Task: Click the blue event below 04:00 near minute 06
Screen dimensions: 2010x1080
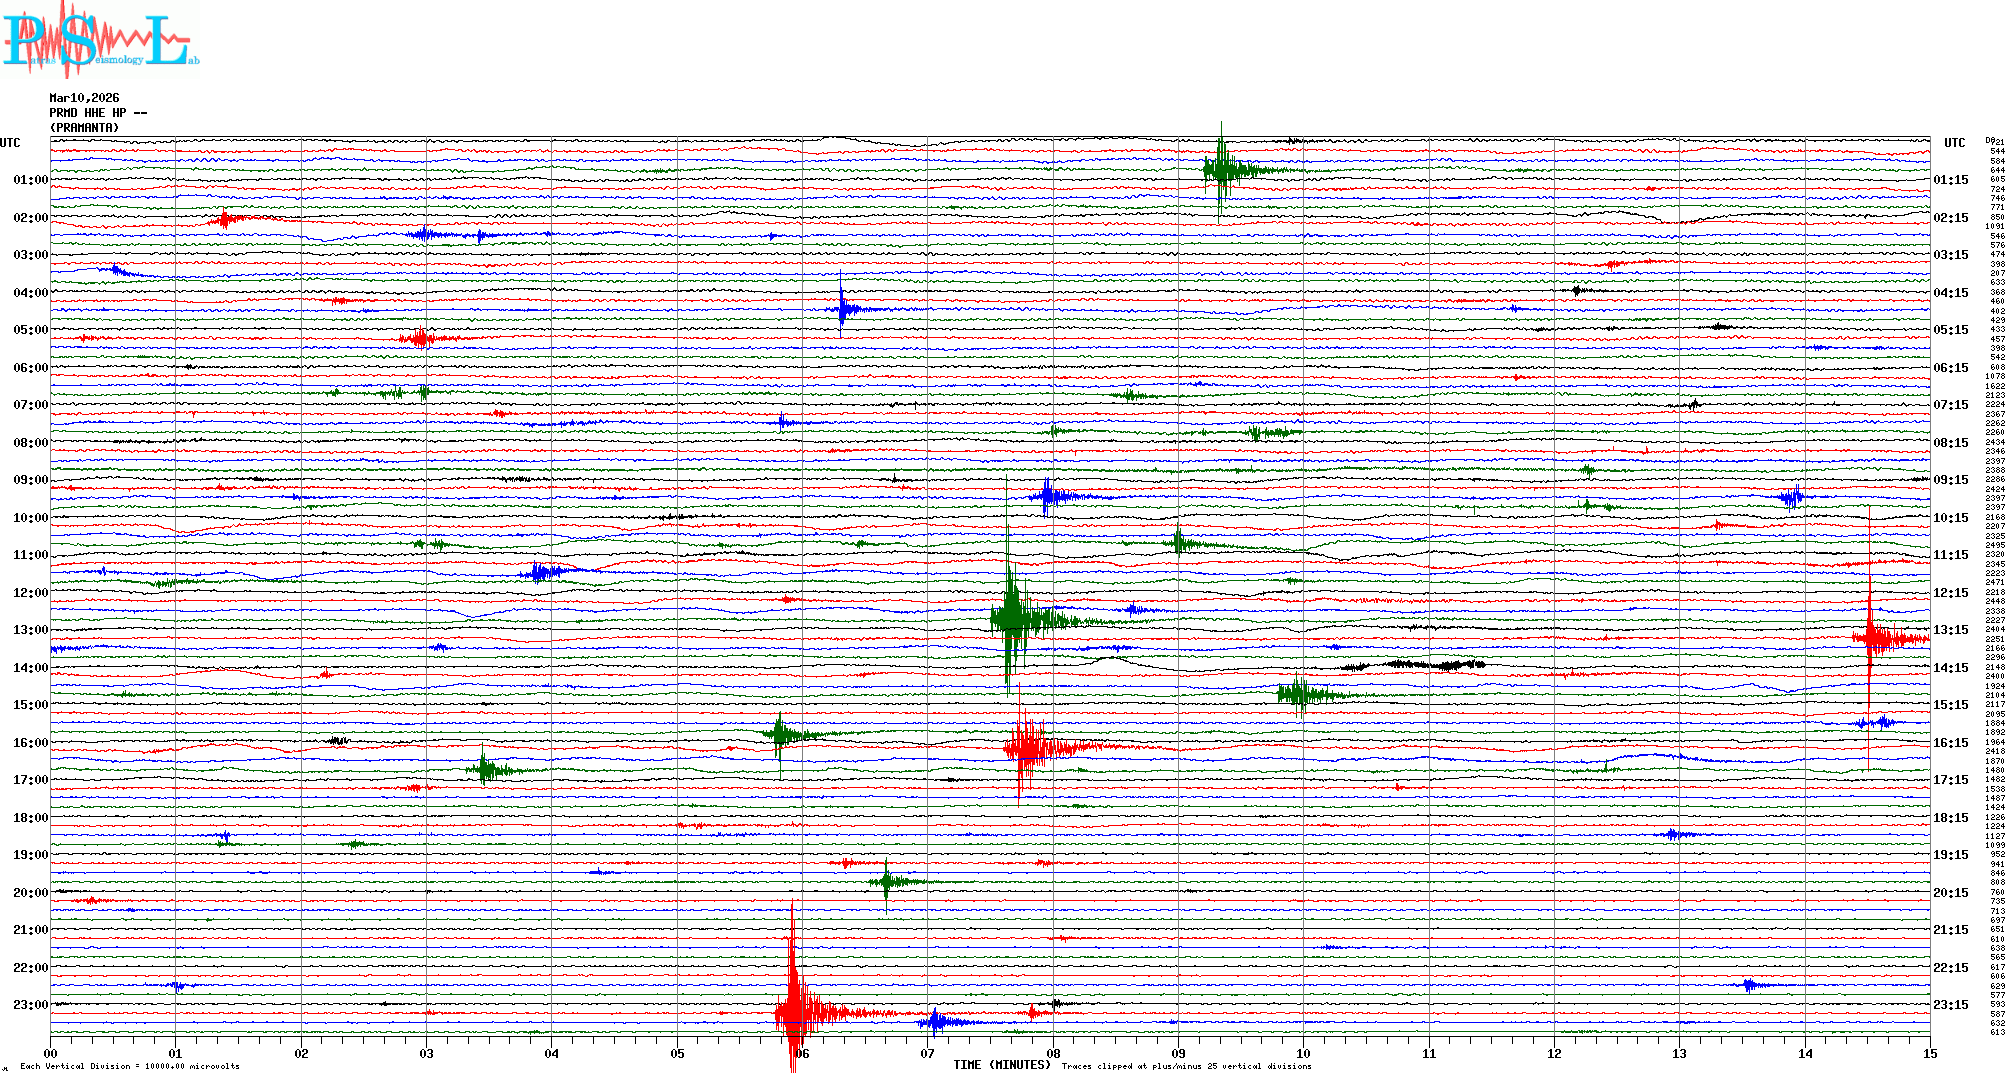Action: click(842, 309)
